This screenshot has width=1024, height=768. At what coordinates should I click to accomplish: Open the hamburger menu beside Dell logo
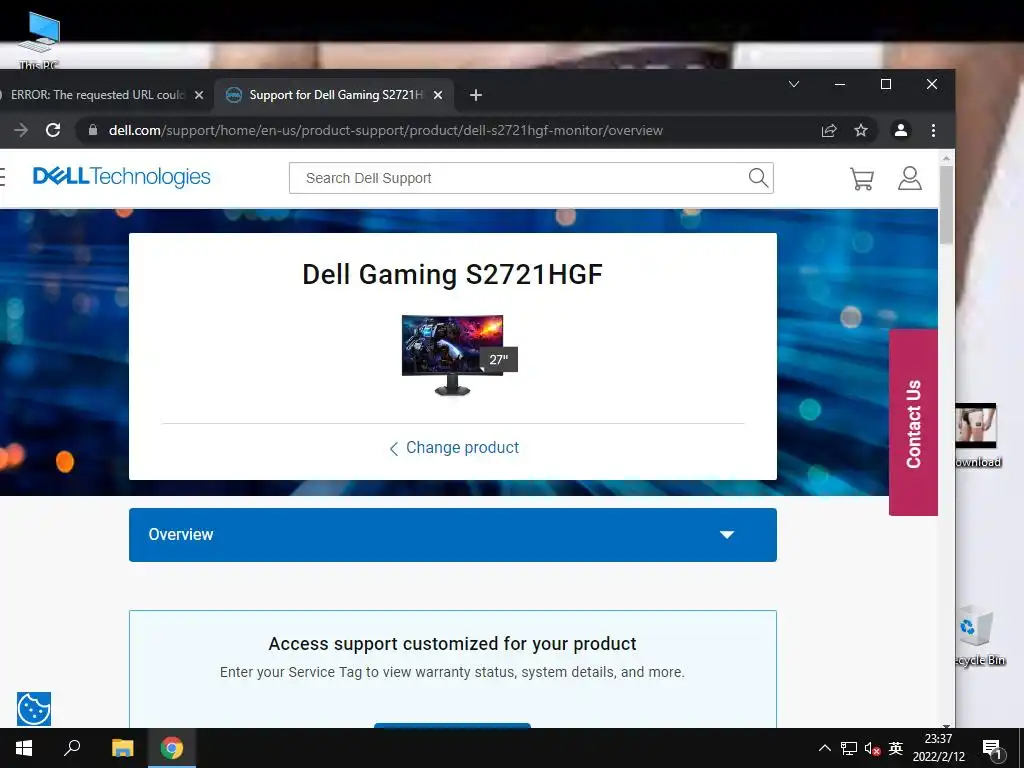click(x=2, y=177)
